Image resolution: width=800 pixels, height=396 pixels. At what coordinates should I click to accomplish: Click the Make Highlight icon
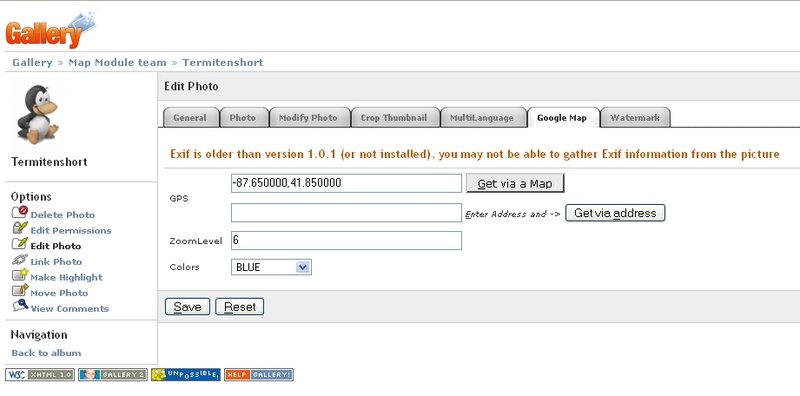(x=20, y=275)
